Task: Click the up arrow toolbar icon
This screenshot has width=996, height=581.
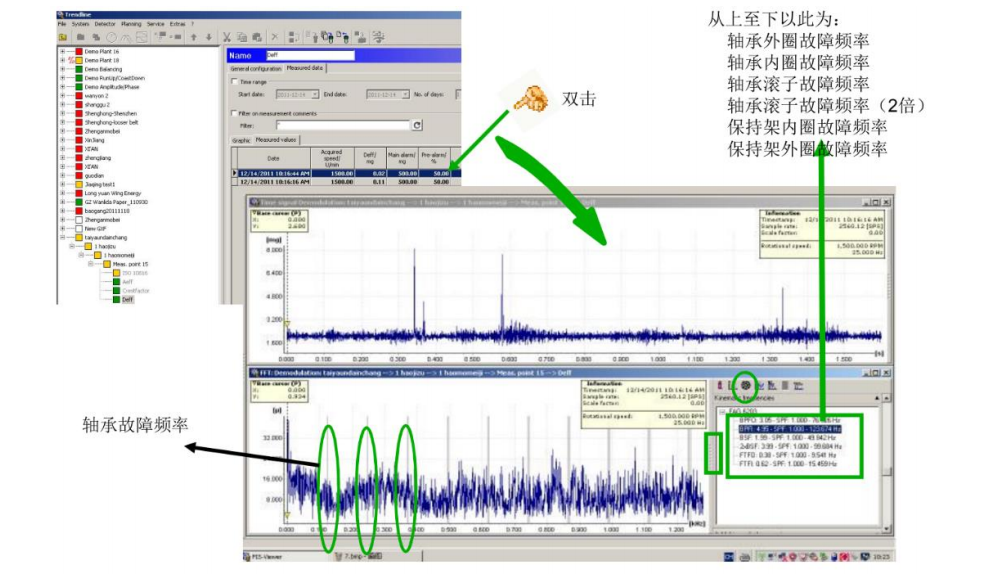Action: point(193,37)
